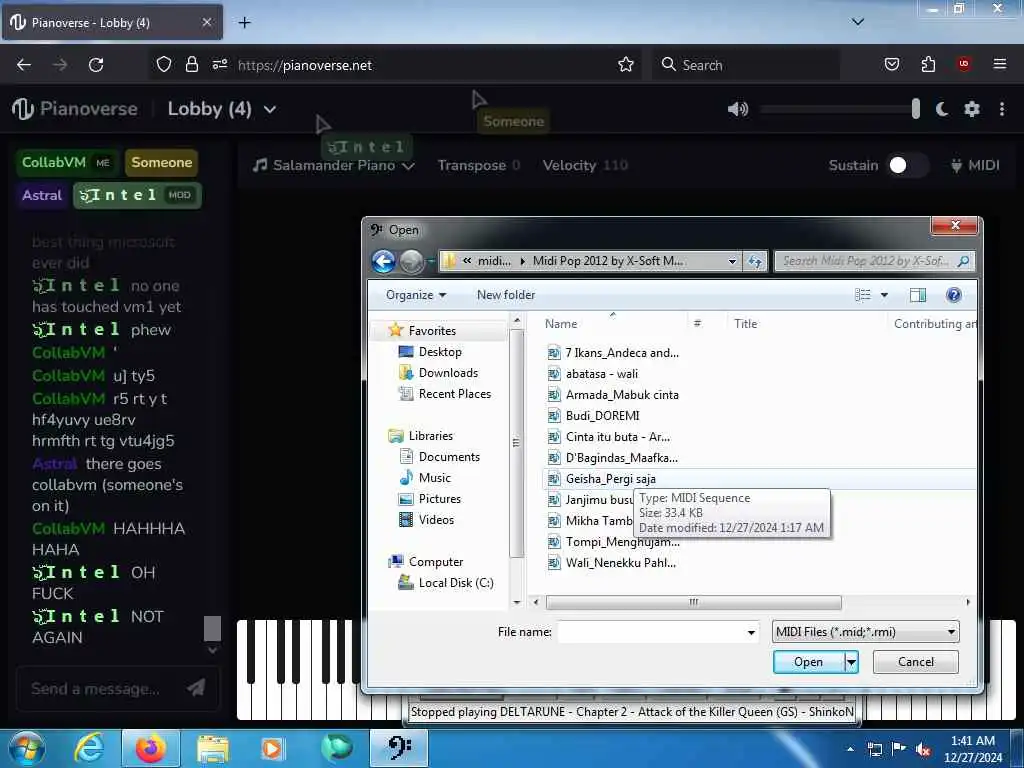
Task: Open Windows Start menu
Action: coord(26,748)
